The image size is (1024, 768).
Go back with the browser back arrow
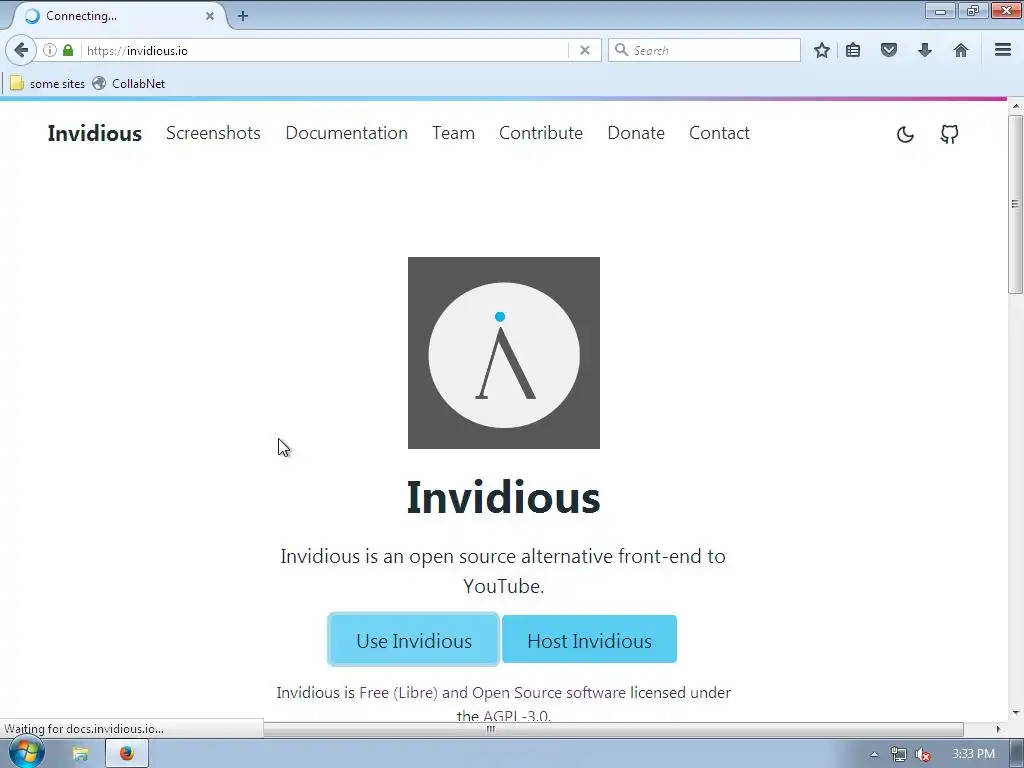(x=21, y=50)
